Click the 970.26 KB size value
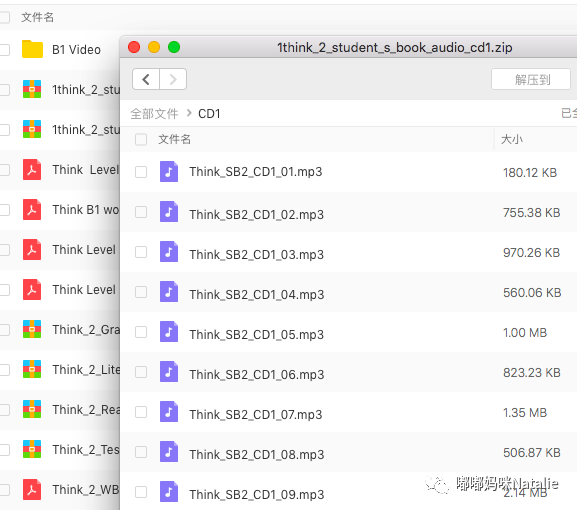The height and width of the screenshot is (510, 577). tap(531, 253)
